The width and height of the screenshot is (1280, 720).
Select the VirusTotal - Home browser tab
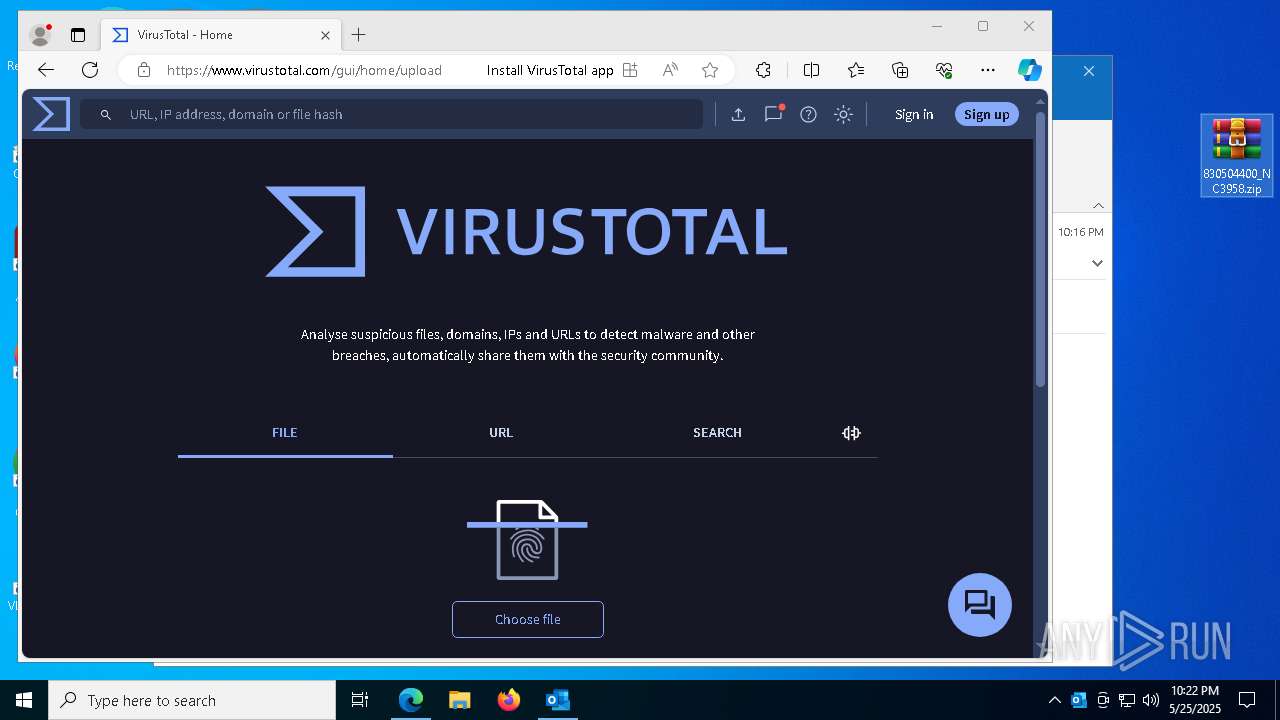click(221, 35)
